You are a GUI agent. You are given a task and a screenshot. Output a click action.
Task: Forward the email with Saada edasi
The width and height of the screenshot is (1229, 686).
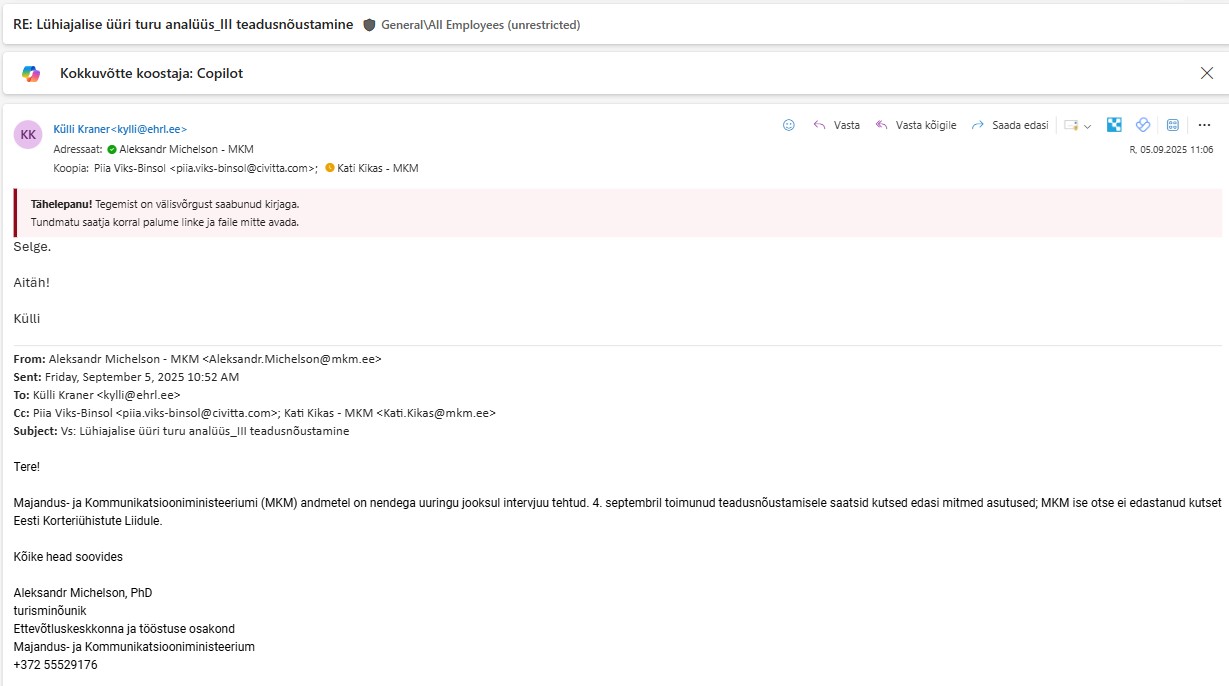coord(1010,125)
